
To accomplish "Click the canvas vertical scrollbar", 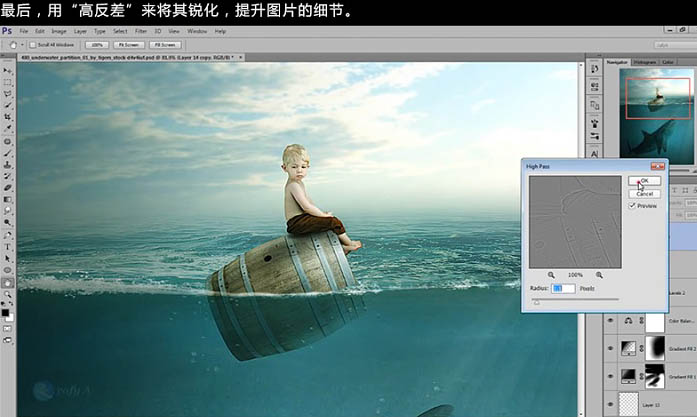I will click(581, 240).
